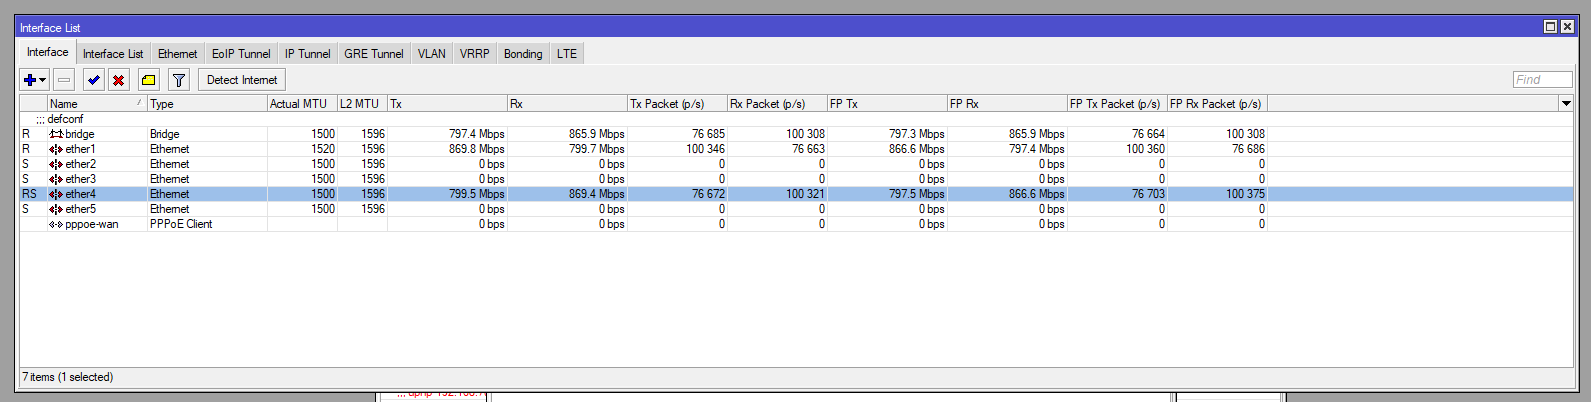This screenshot has width=1591, height=402.
Task: Open the IP Tunnel tab
Action: pos(307,54)
